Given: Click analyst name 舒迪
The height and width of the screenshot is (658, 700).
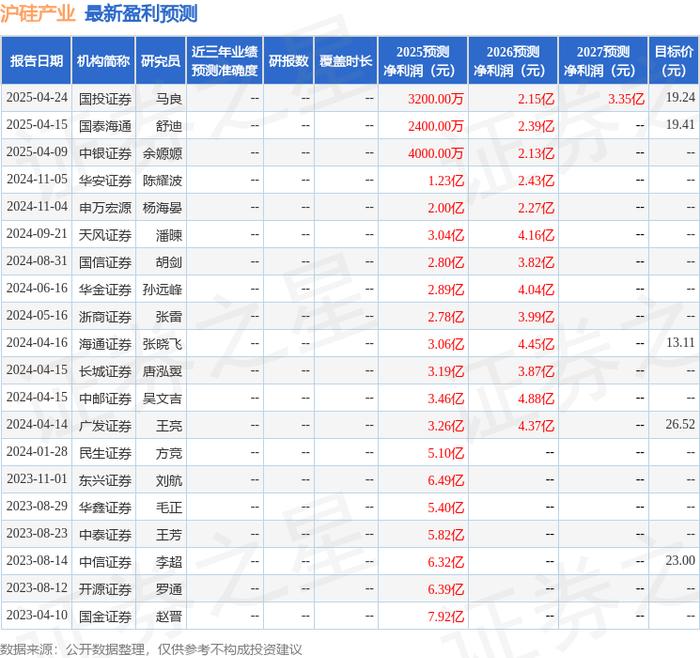Looking at the screenshot, I should coord(169,126).
